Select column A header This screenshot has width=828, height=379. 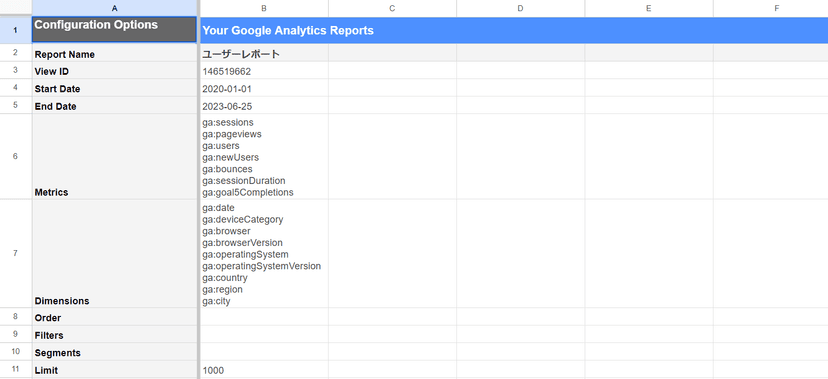[115, 8]
